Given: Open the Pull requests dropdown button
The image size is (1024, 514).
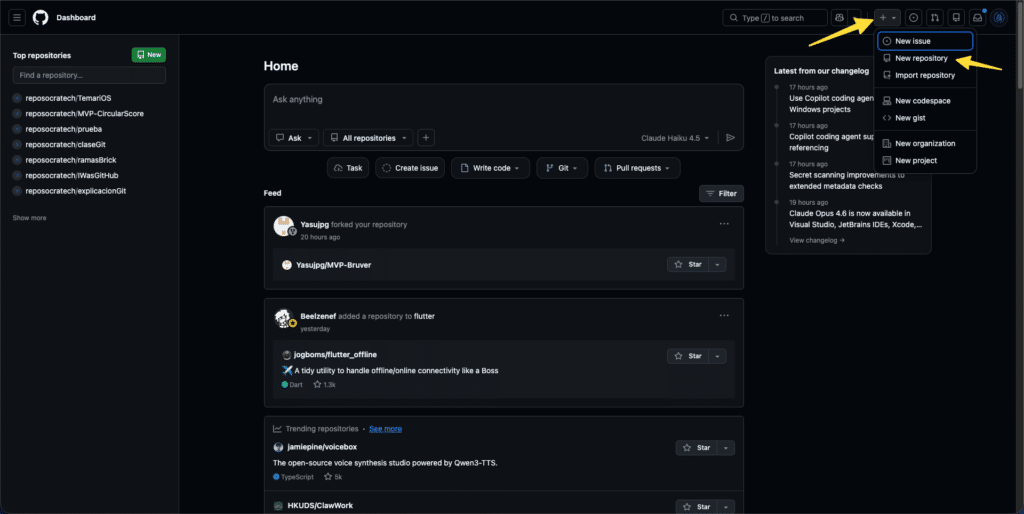Looking at the screenshot, I should tap(637, 168).
